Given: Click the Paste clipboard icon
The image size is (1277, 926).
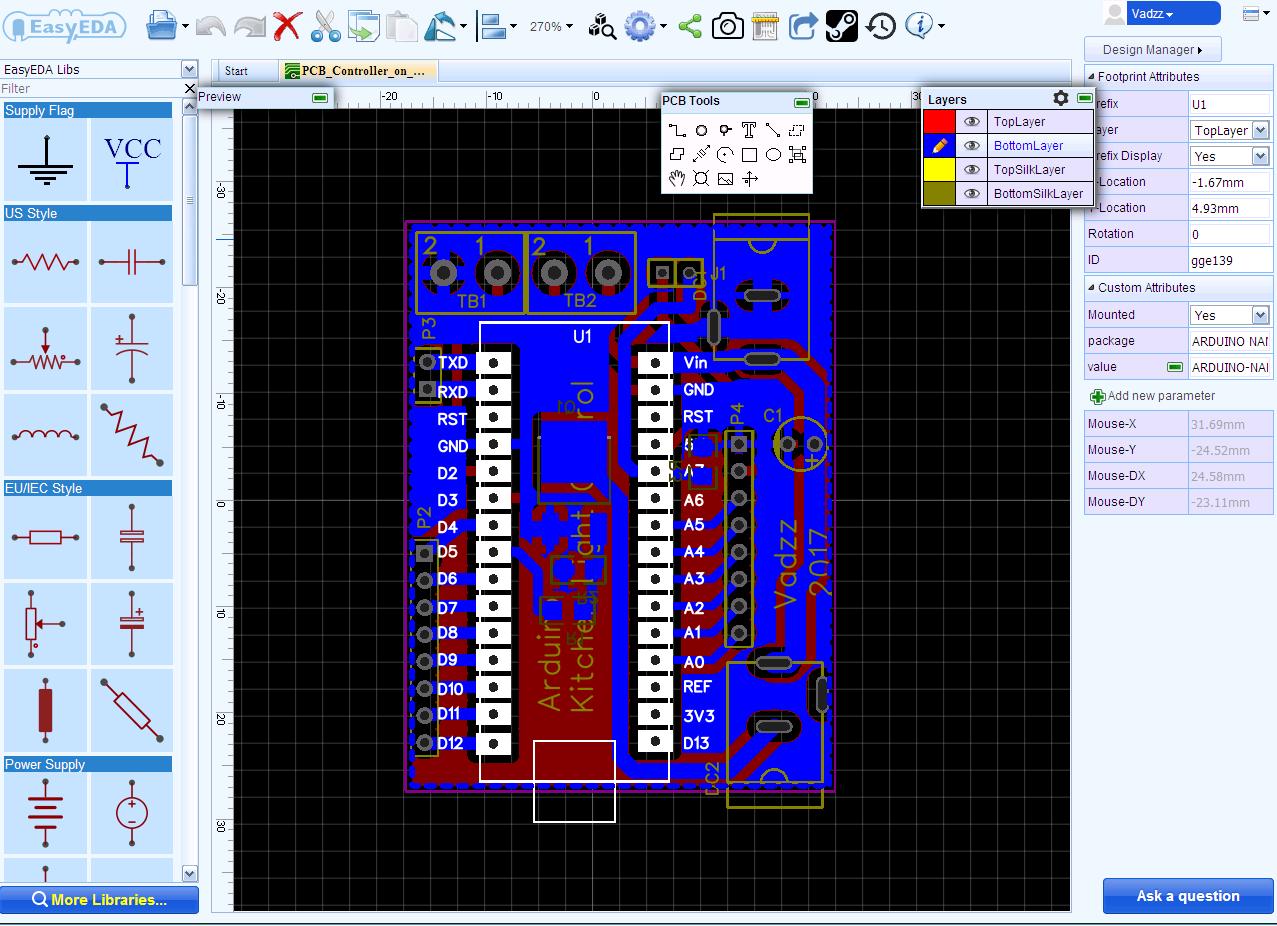Looking at the screenshot, I should click(x=401, y=26).
